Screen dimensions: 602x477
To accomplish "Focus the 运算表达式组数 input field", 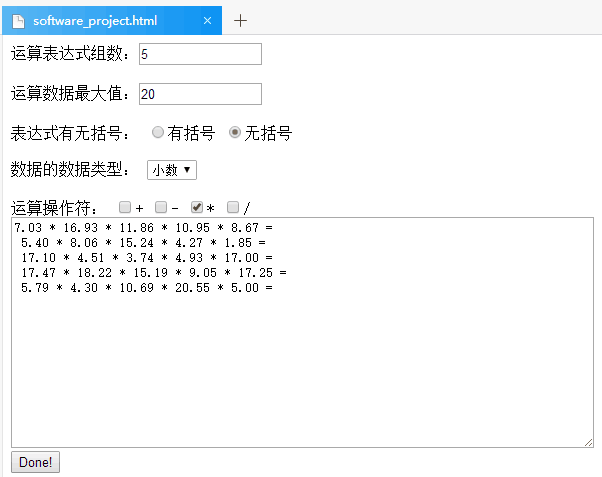I will click(x=200, y=54).
